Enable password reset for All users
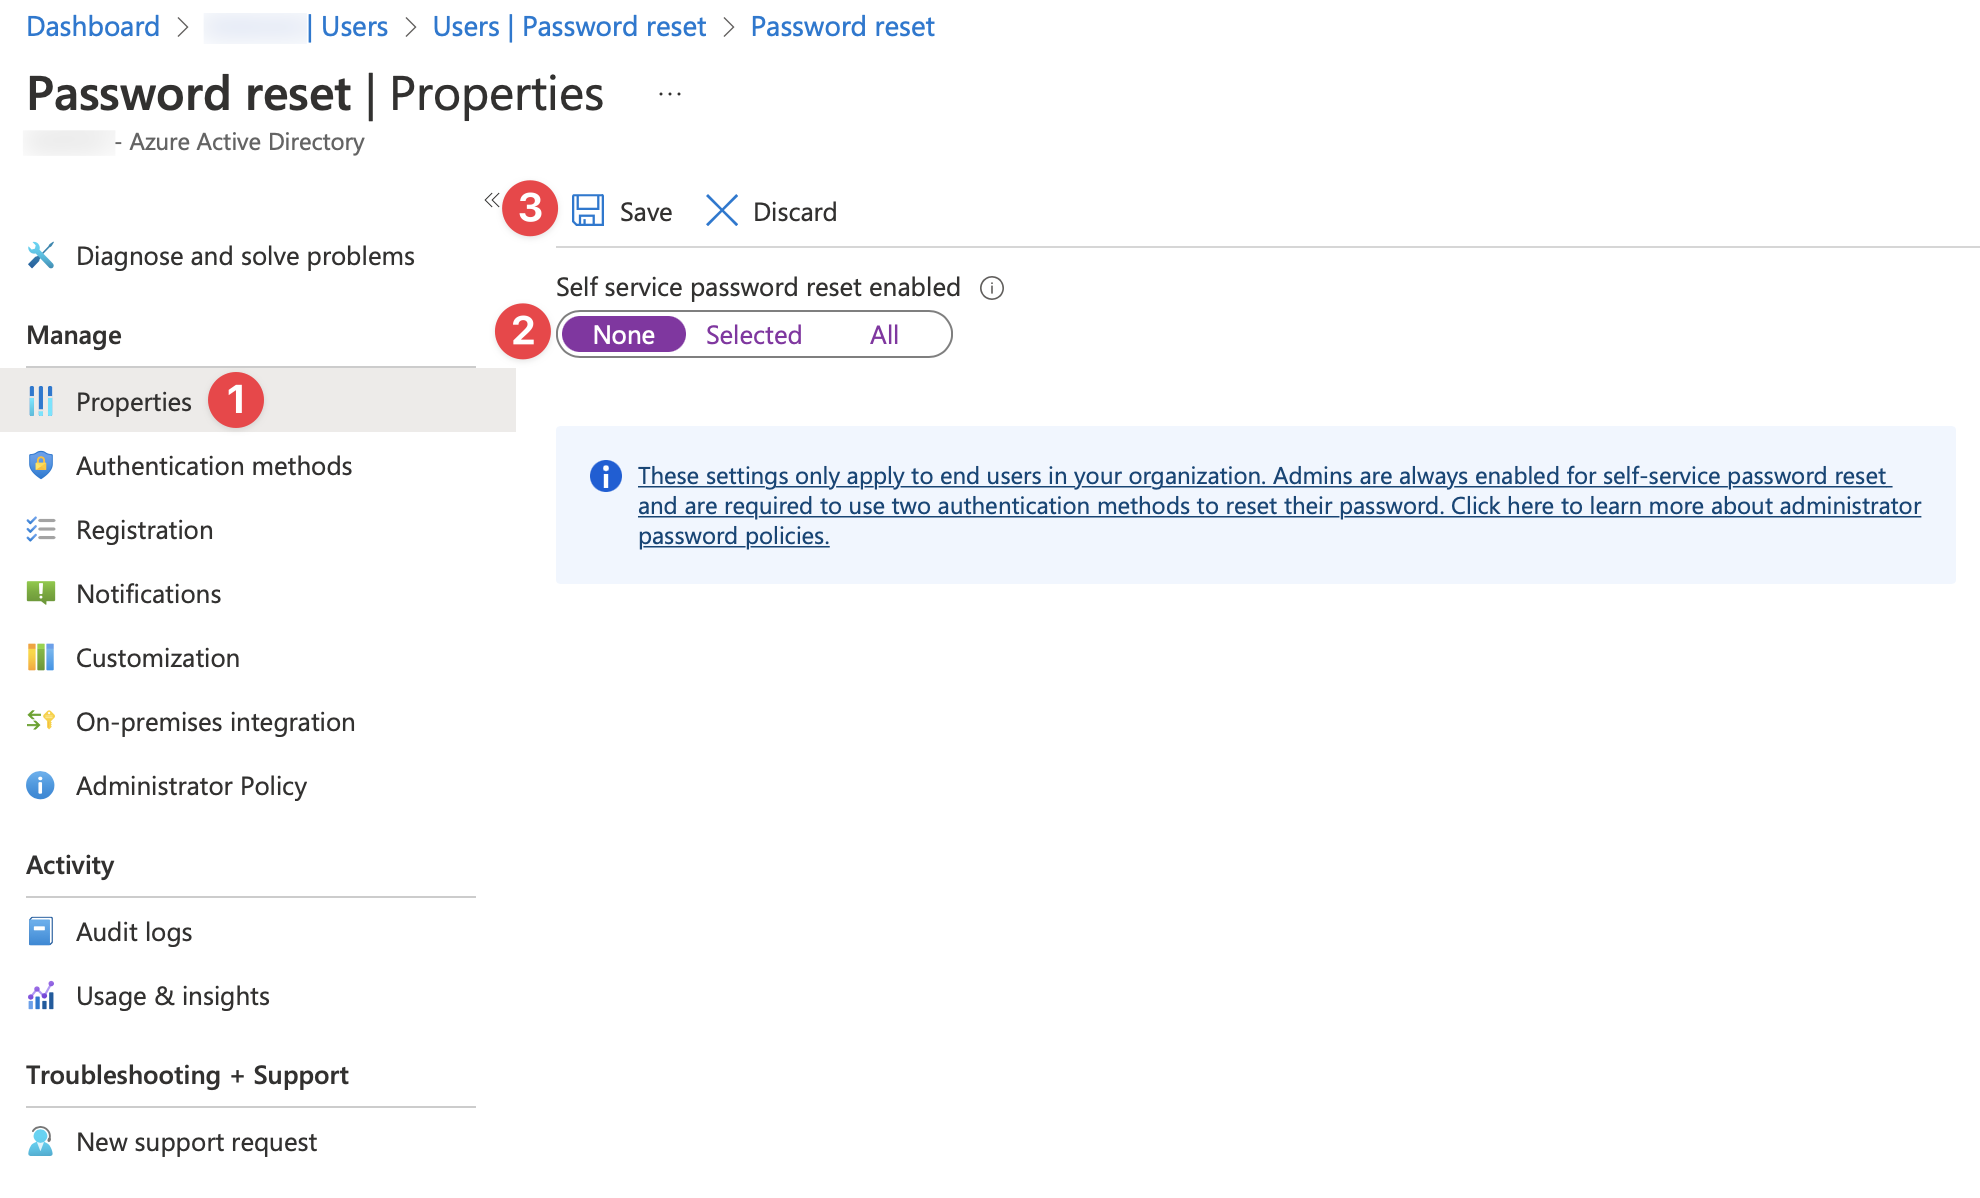Image resolution: width=1980 pixels, height=1198 pixels. (x=884, y=335)
